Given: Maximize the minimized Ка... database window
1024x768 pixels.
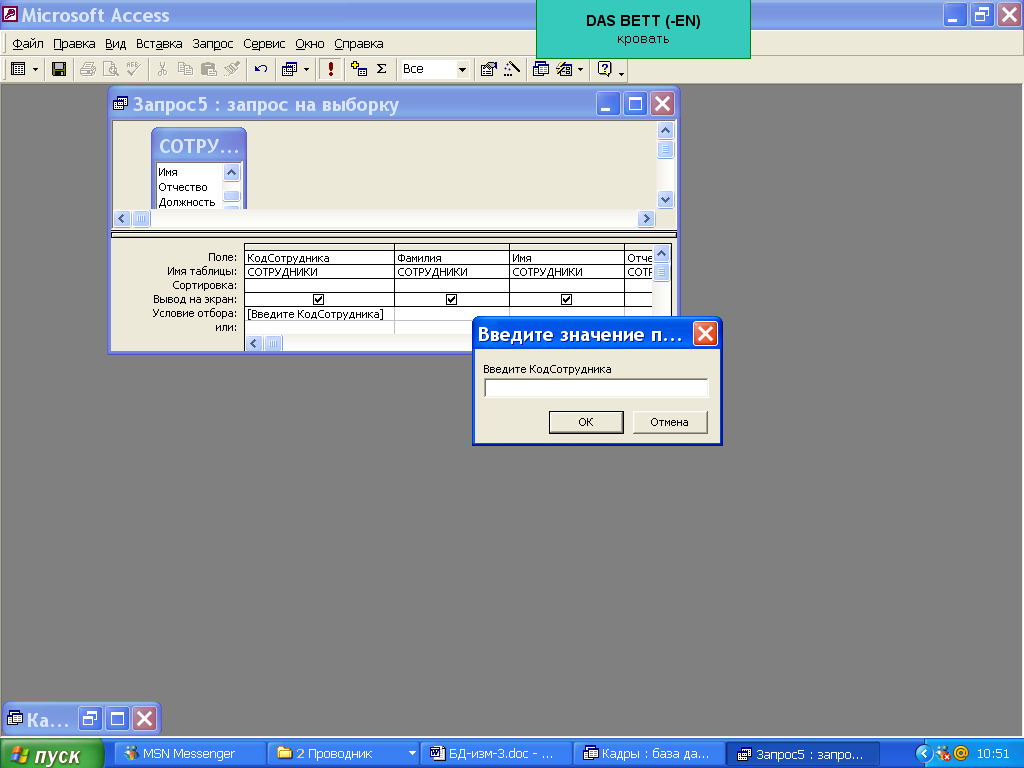Looking at the screenshot, I should 118,719.
